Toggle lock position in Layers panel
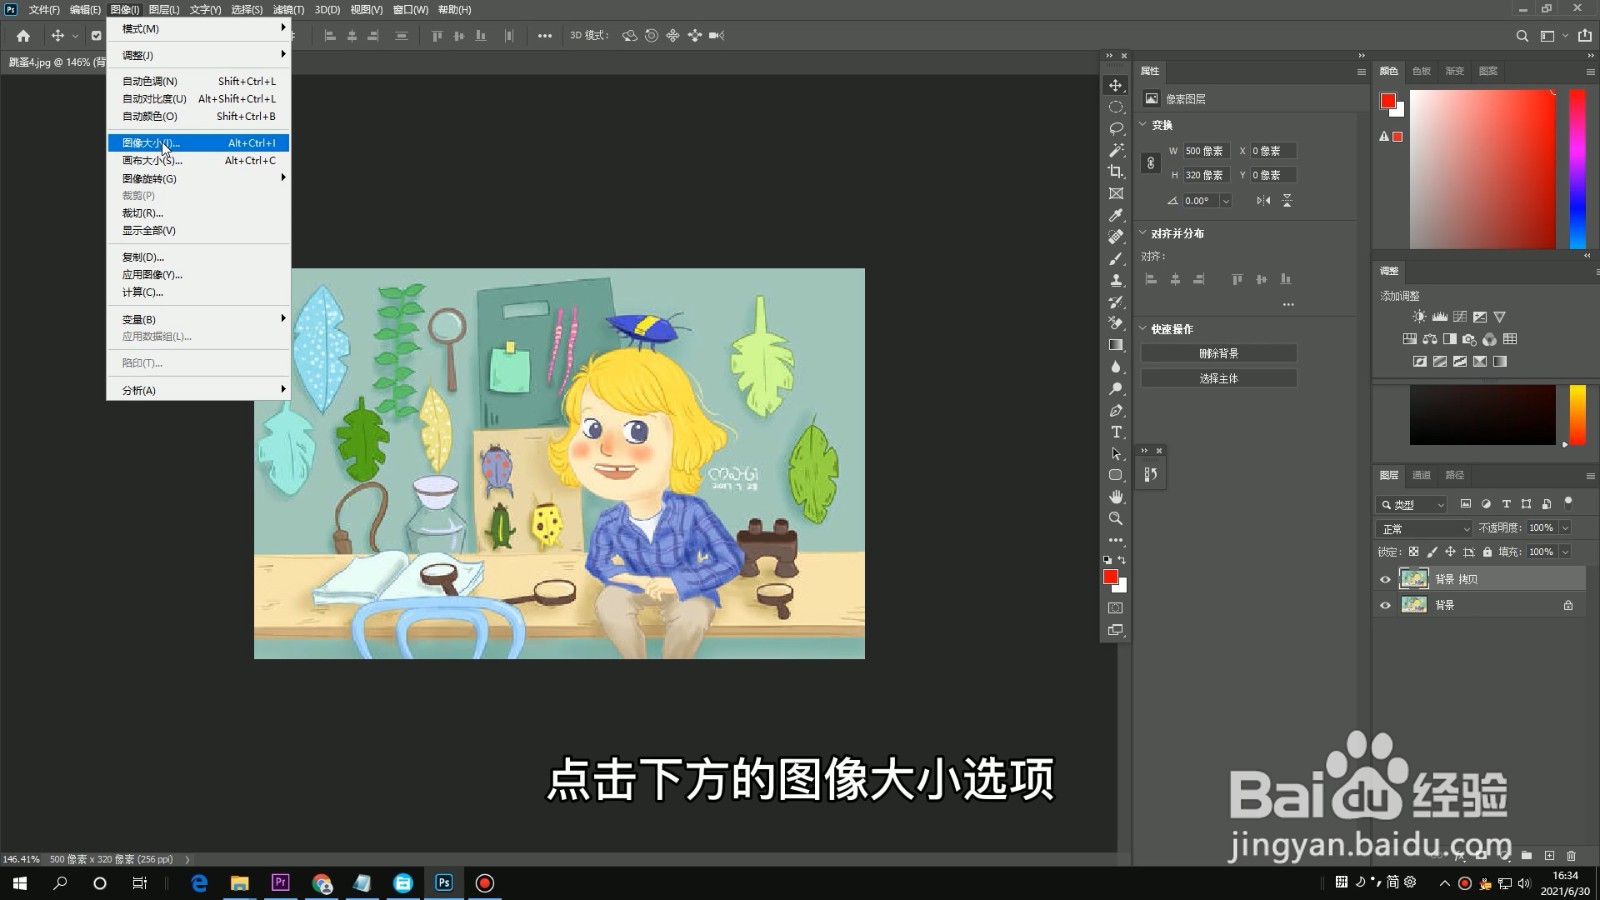This screenshot has width=1600, height=900. coord(1450,552)
